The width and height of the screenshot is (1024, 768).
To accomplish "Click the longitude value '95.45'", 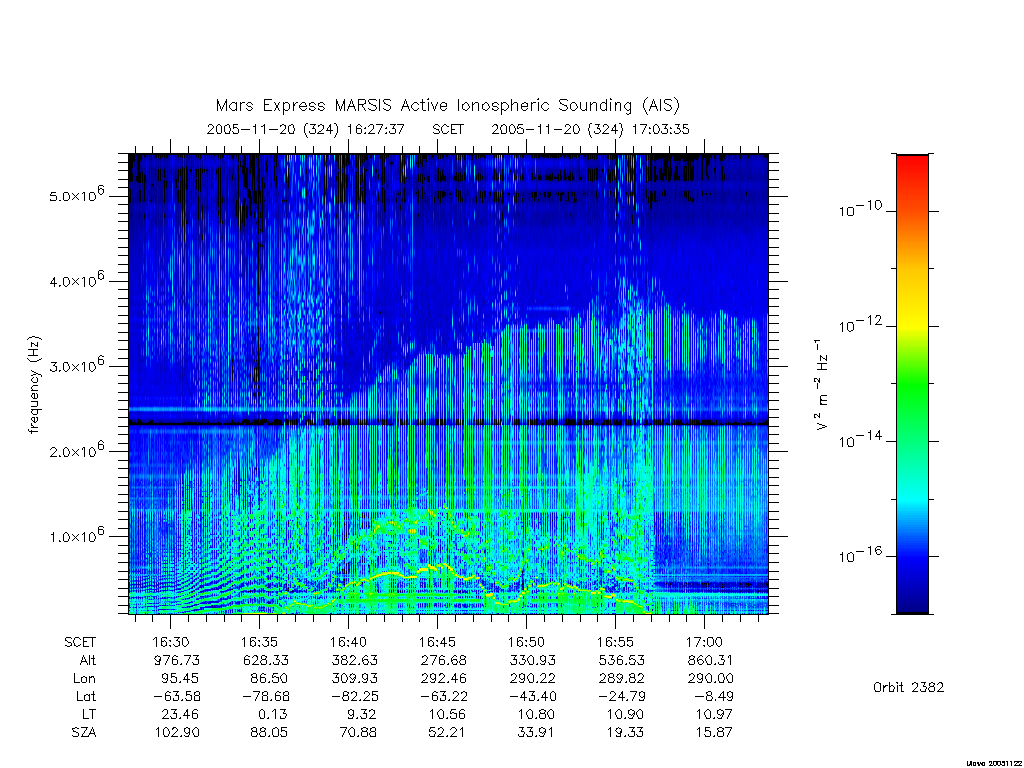I will coord(180,679).
